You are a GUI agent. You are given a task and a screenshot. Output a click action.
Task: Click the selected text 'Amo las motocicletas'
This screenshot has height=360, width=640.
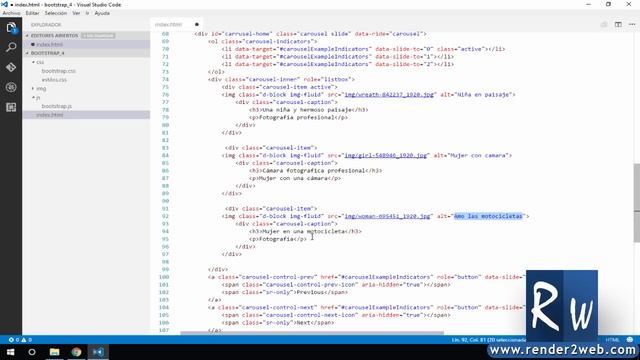coord(488,216)
